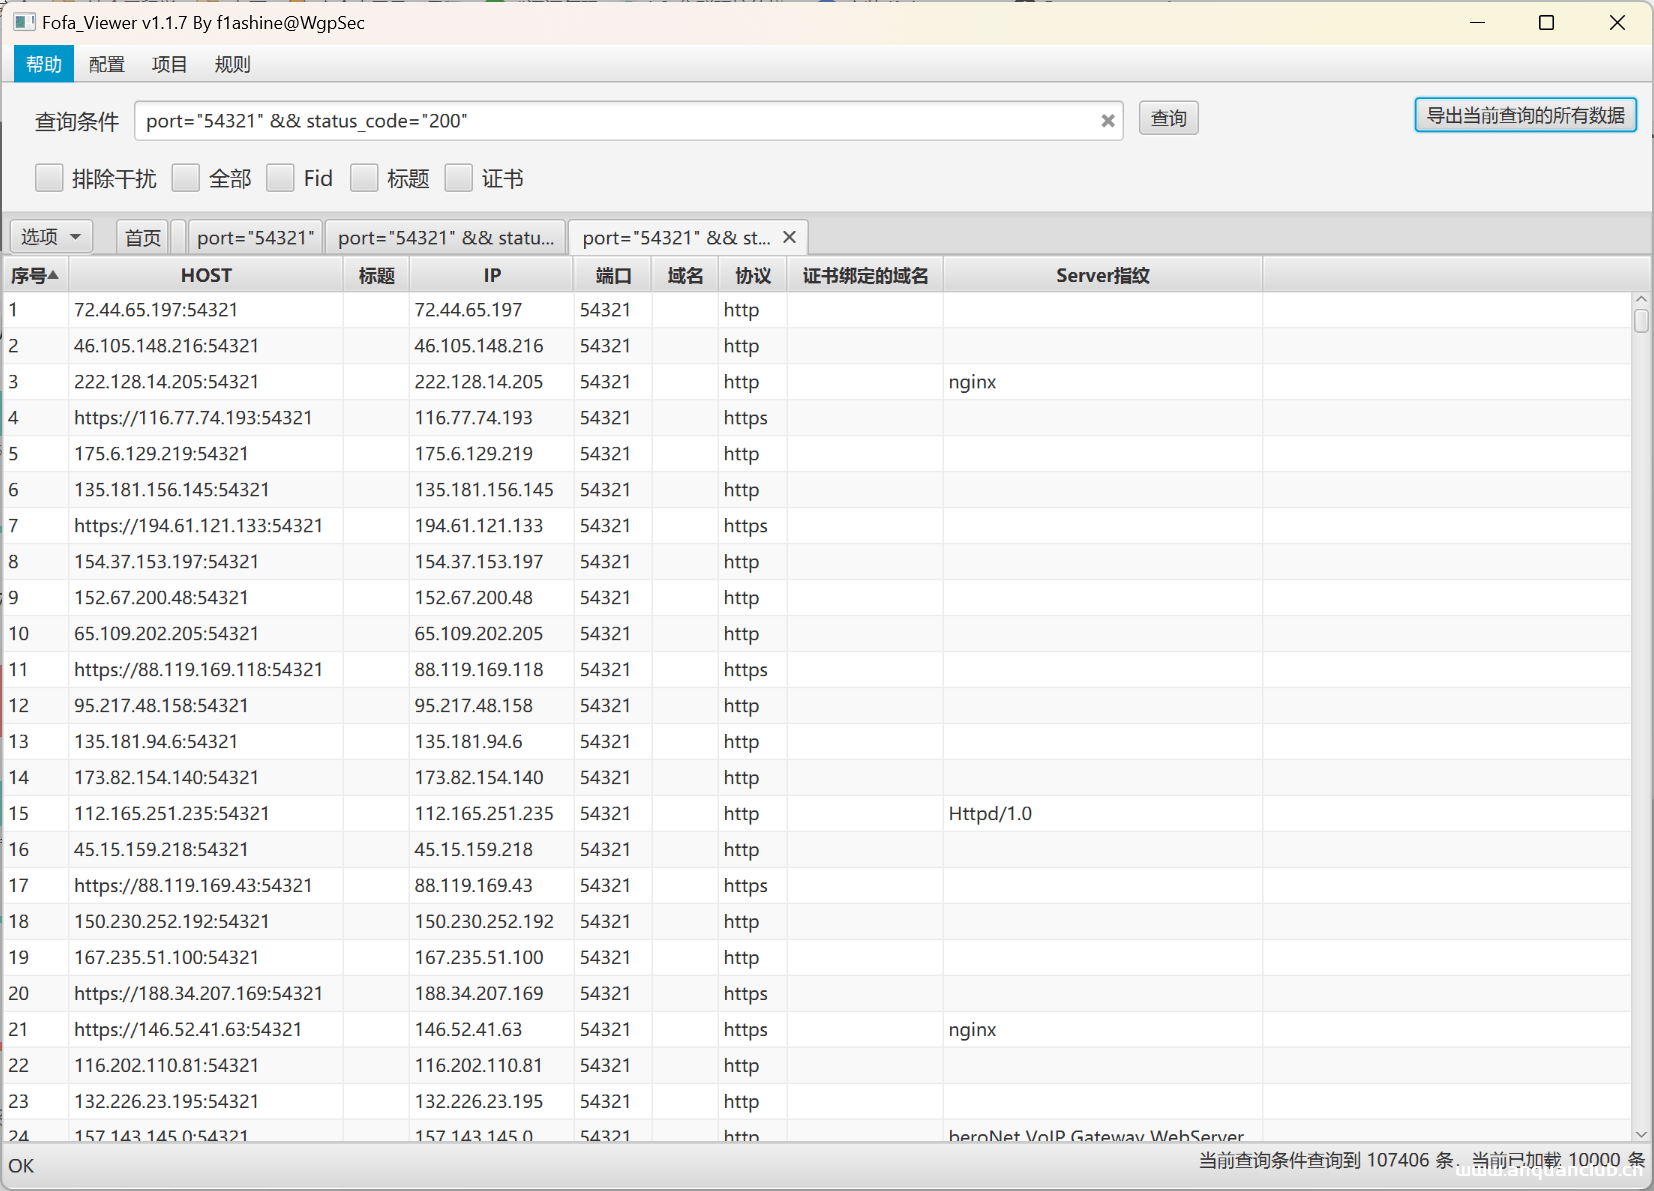Viewport: 1654px width, 1191px height.
Task: Click the scrollbar down arrow in results table
Action: coord(1640,1133)
